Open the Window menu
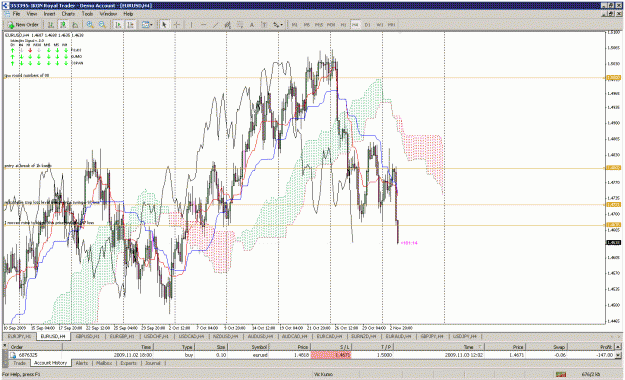The height and width of the screenshot is (380, 625). 108,14
